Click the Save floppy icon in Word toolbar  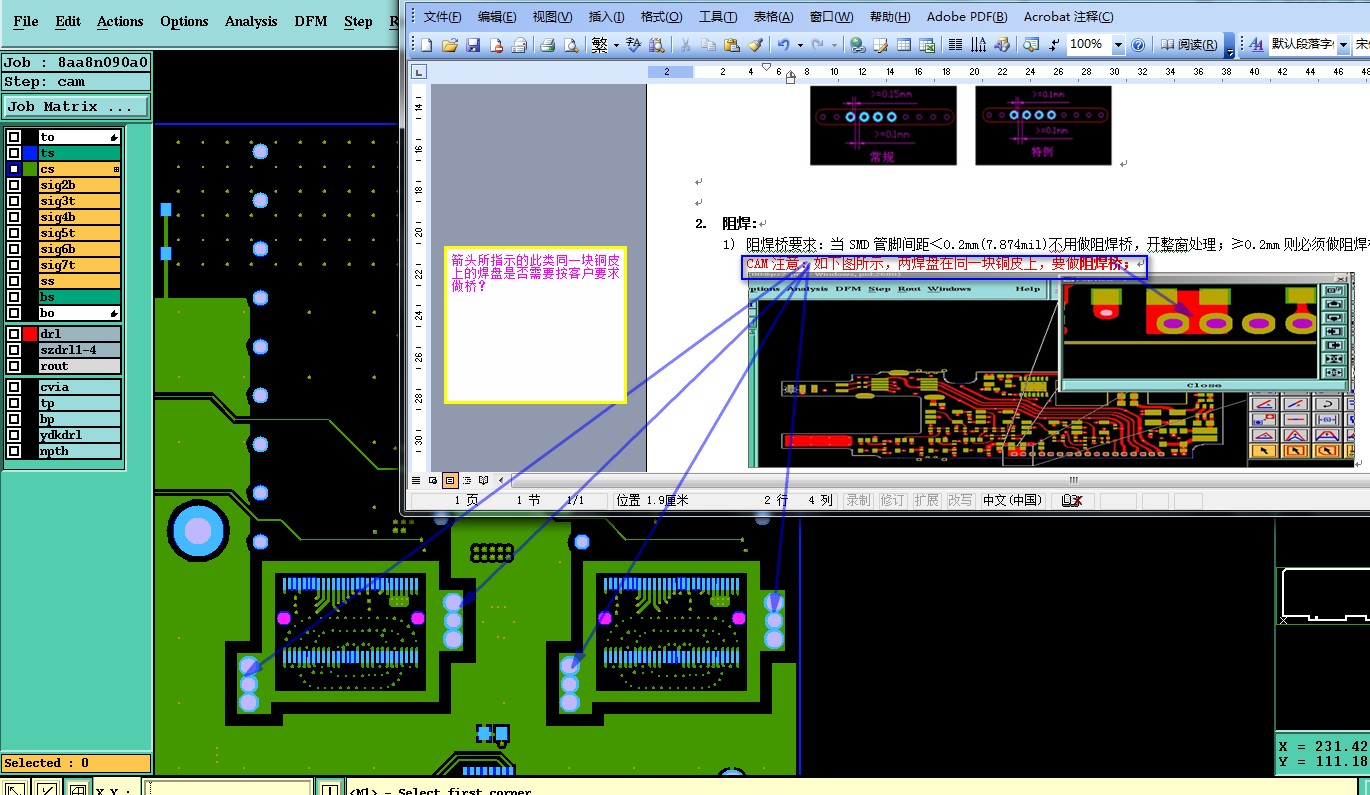pyautogui.click(x=473, y=45)
